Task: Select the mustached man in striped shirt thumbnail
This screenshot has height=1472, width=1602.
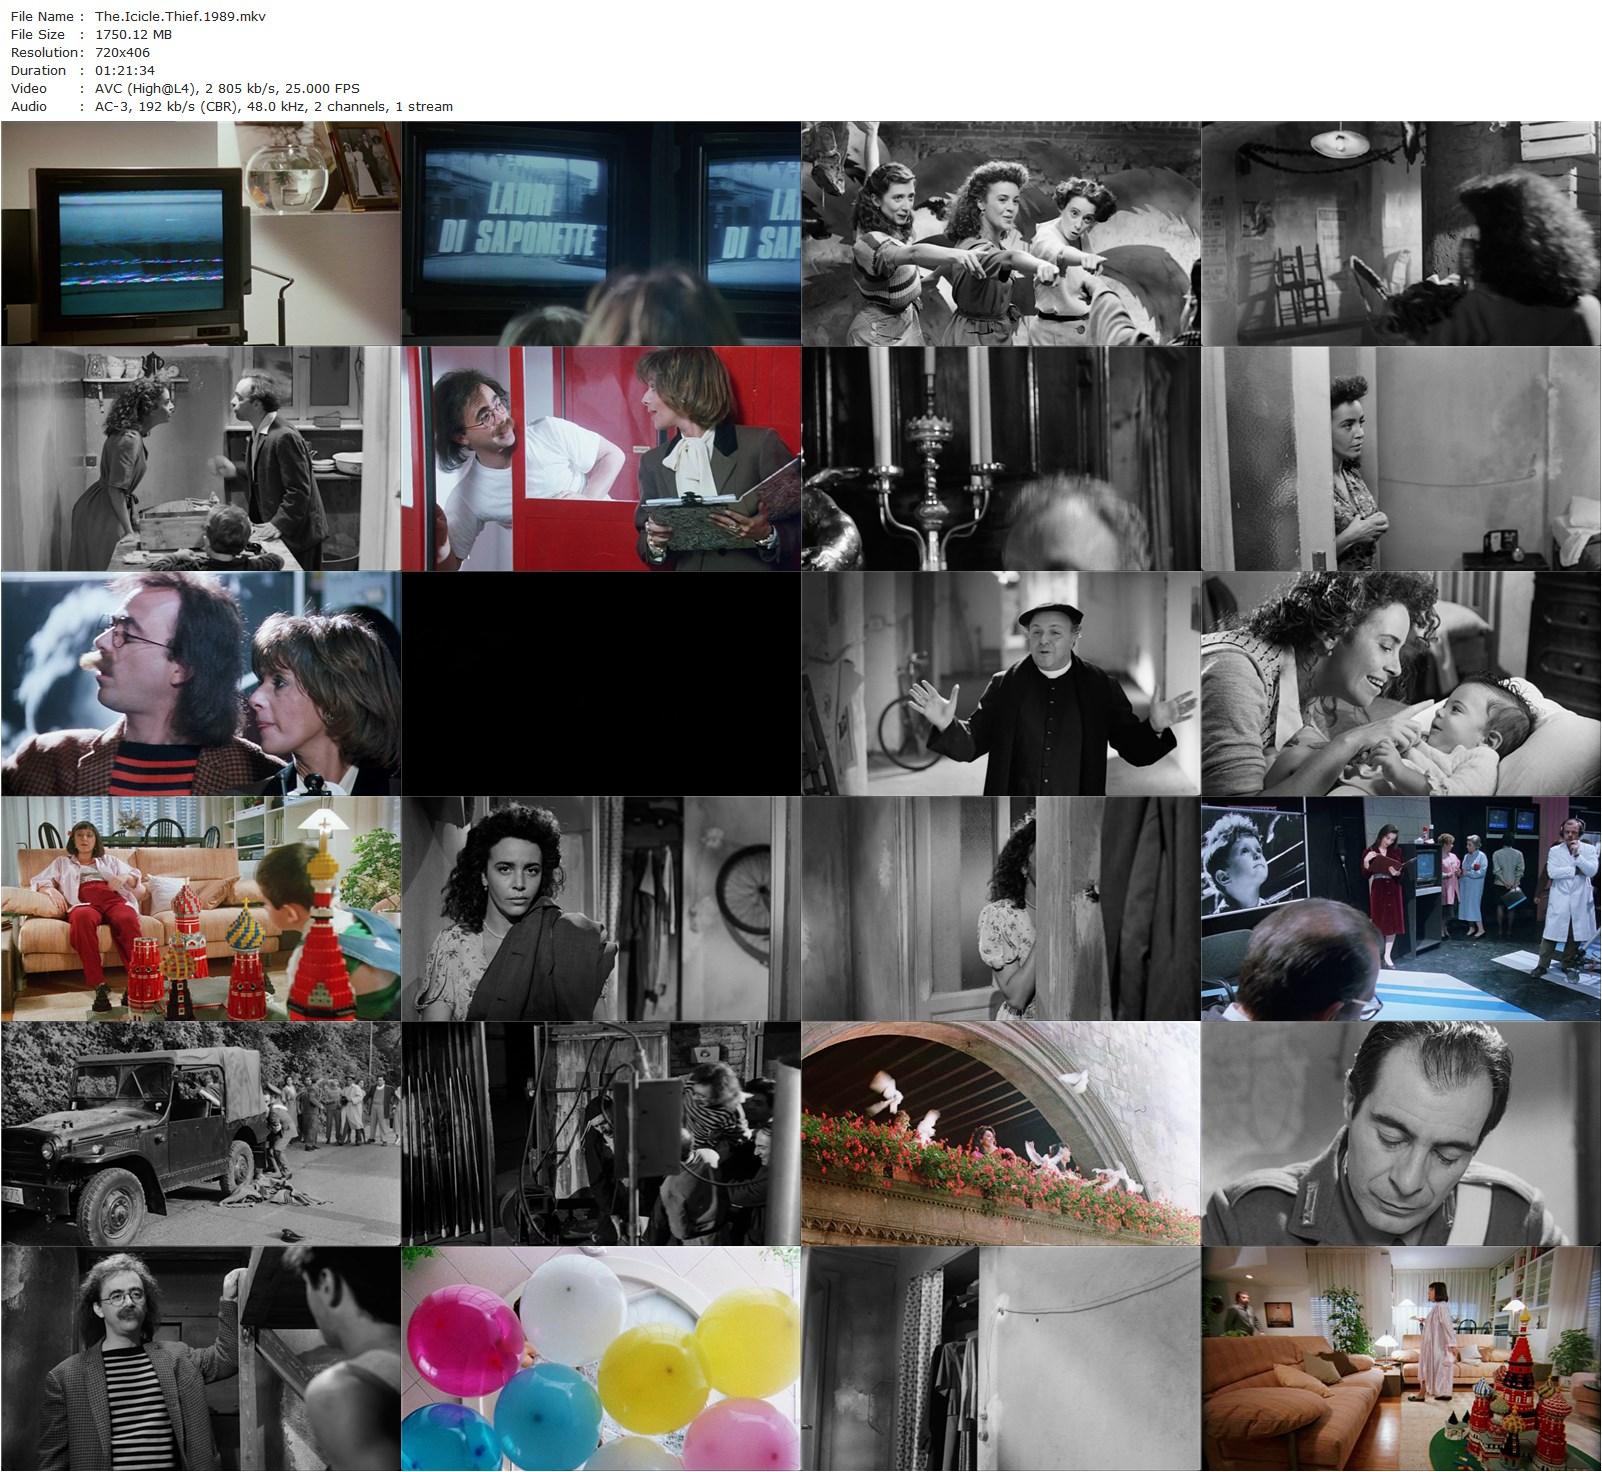Action: point(200,1358)
